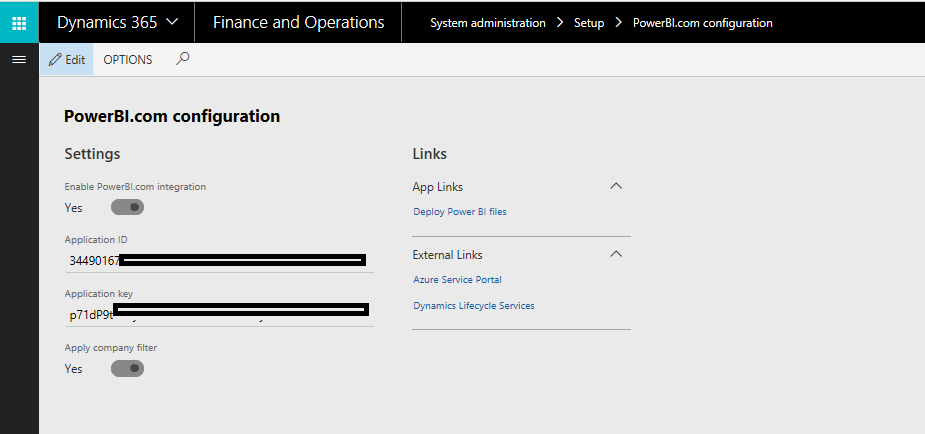This screenshot has width=925, height=434.
Task: Go to System administration in breadcrumb
Action: click(x=487, y=23)
